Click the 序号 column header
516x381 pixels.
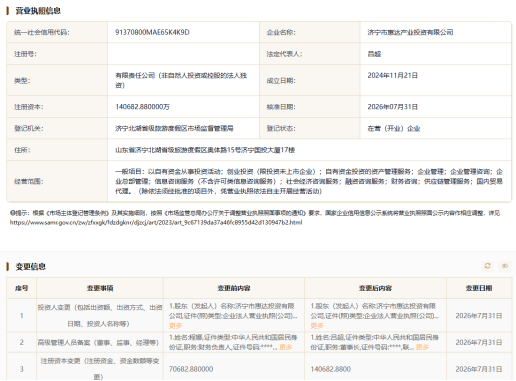pos(22,288)
